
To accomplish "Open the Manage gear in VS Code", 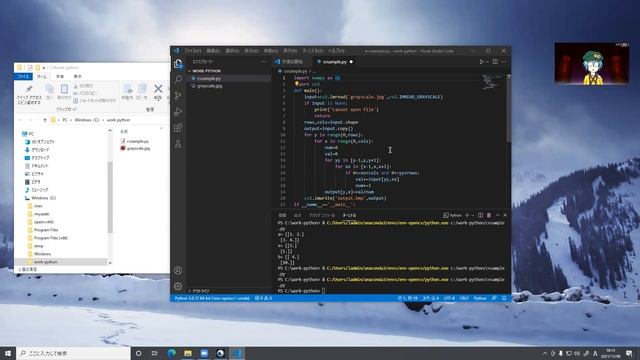I will click(x=178, y=286).
